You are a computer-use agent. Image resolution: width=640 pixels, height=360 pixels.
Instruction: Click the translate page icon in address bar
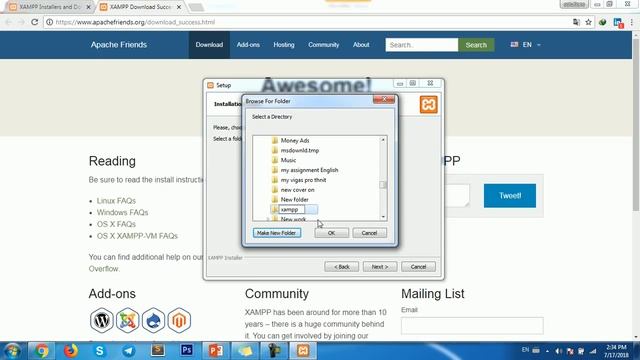(x=576, y=22)
